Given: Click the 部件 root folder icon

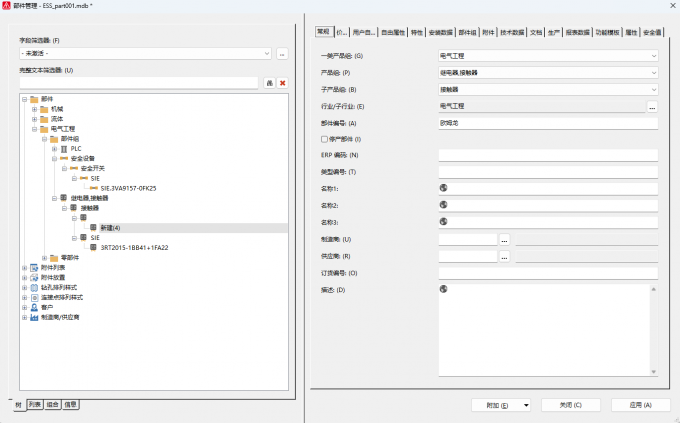Looking at the screenshot, I should 34,99.
